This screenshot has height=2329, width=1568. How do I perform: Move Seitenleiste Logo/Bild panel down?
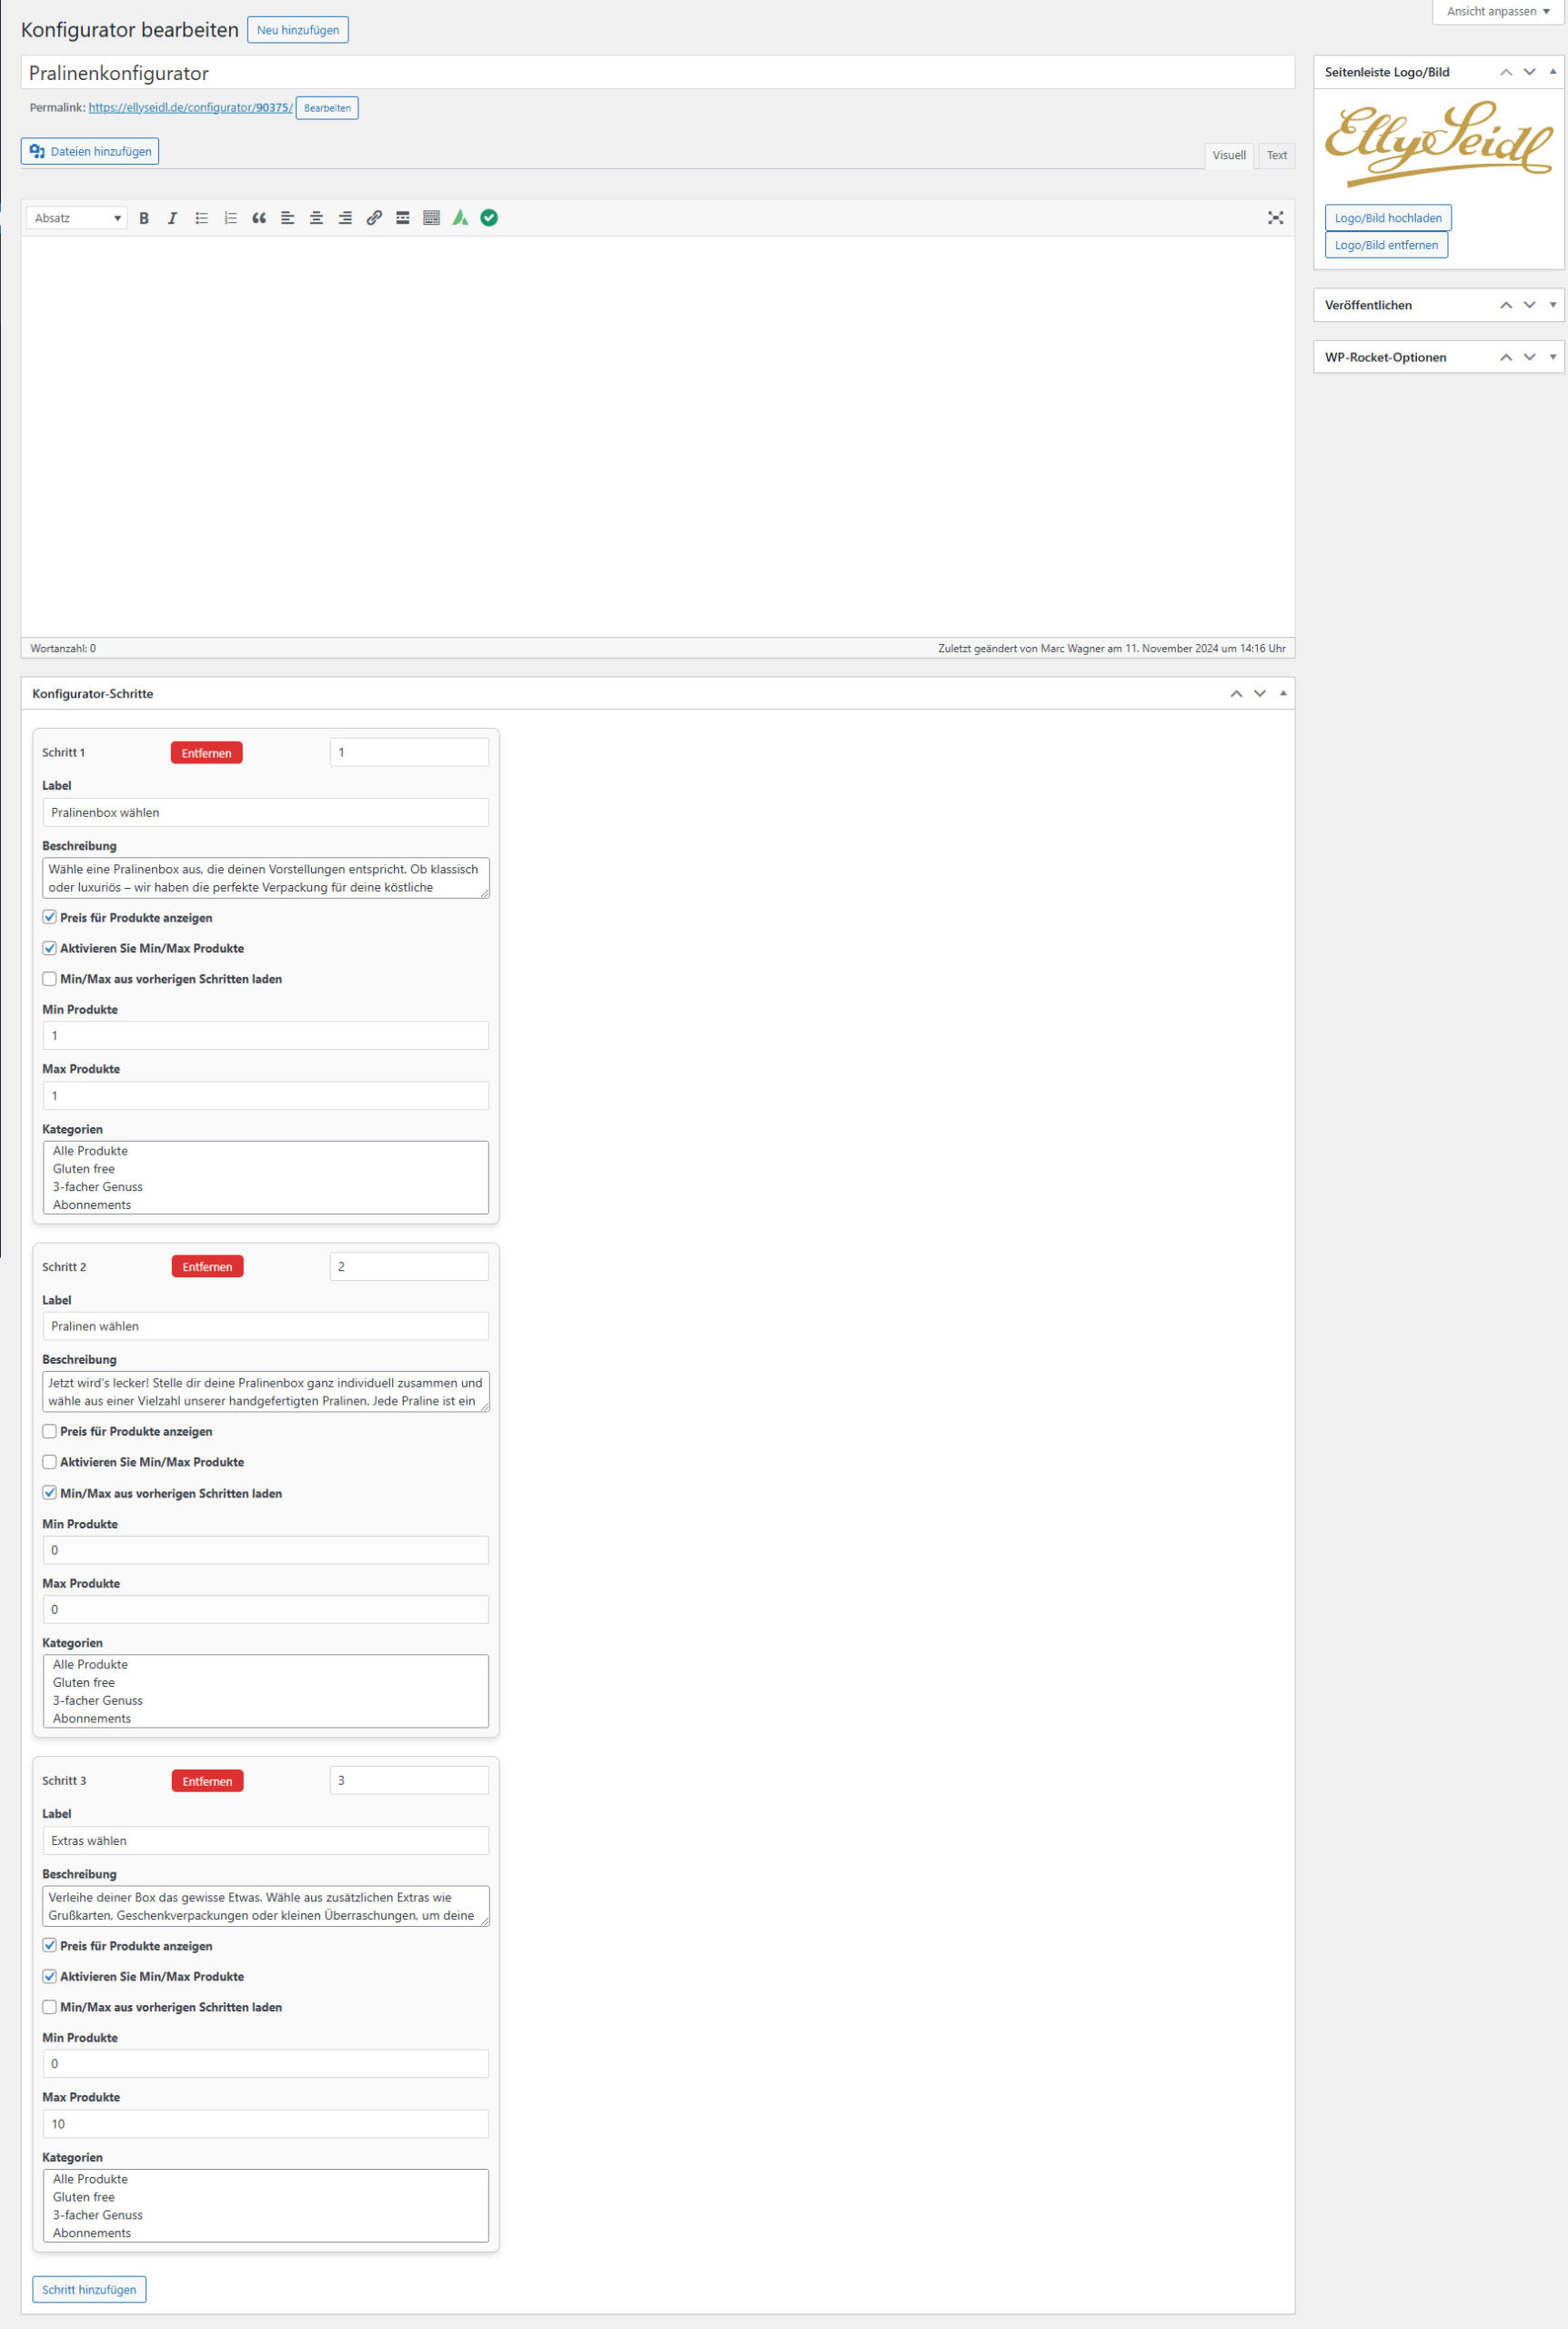tap(1529, 72)
